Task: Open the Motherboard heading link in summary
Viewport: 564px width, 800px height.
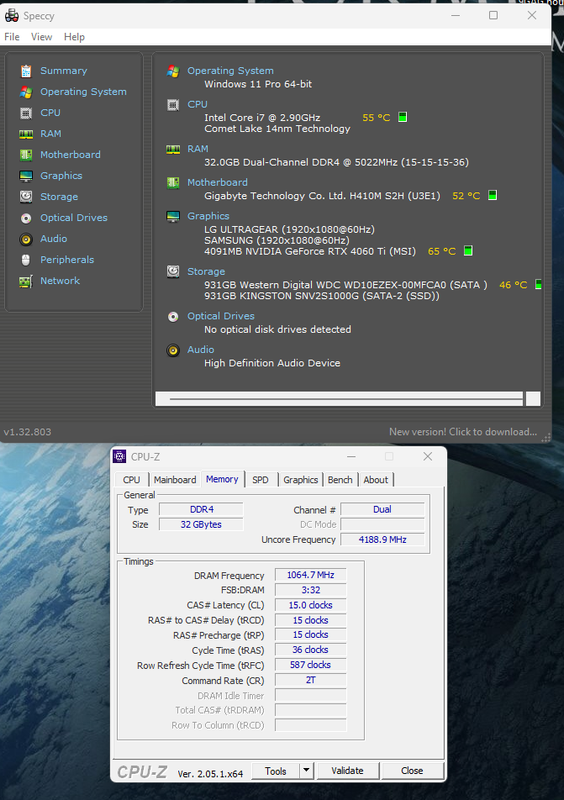Action: point(217,183)
